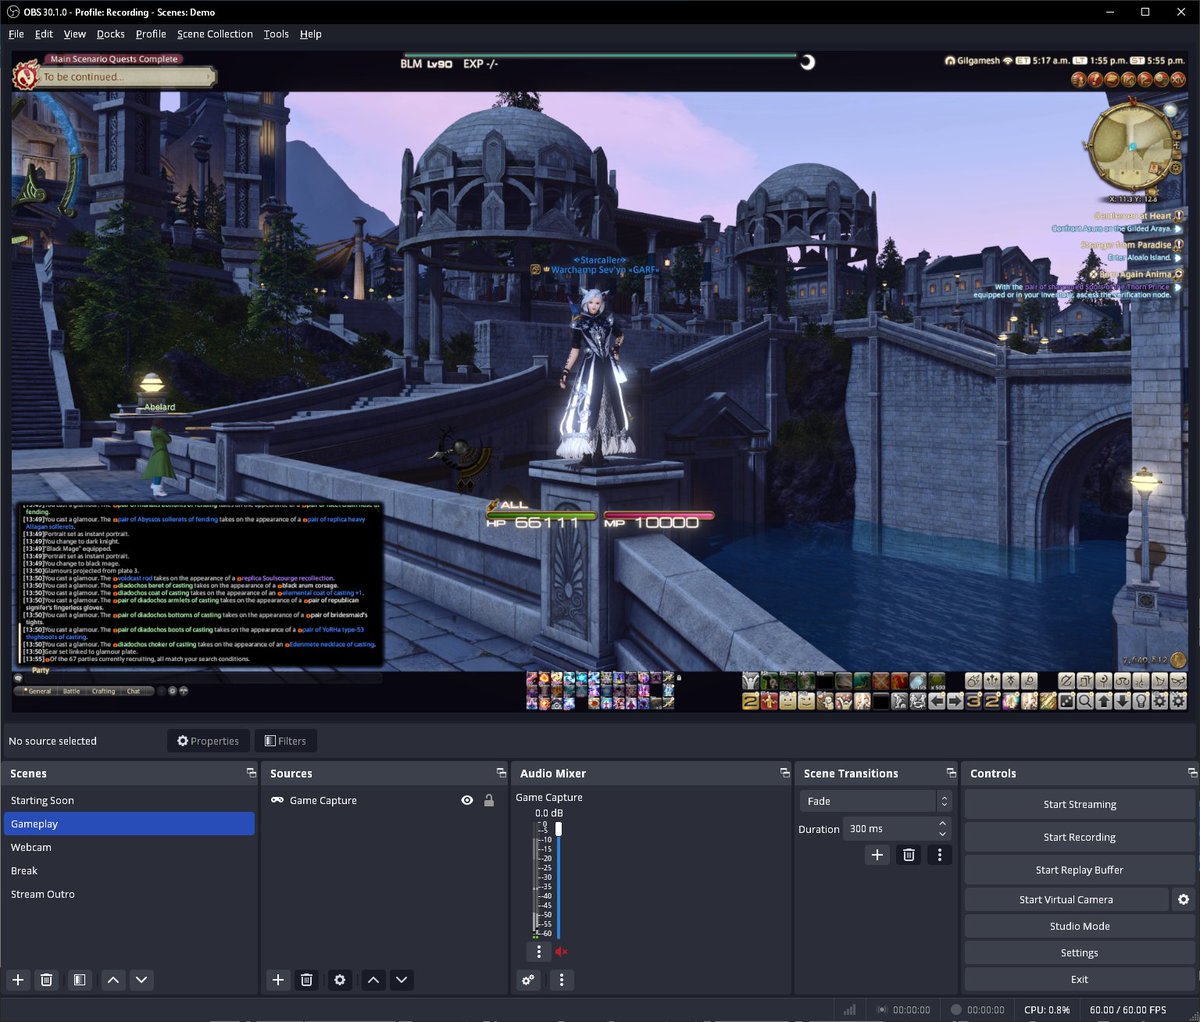Screen dimensions: 1200x1022
Task: Pop out the Scenes dock
Action: tap(251, 773)
